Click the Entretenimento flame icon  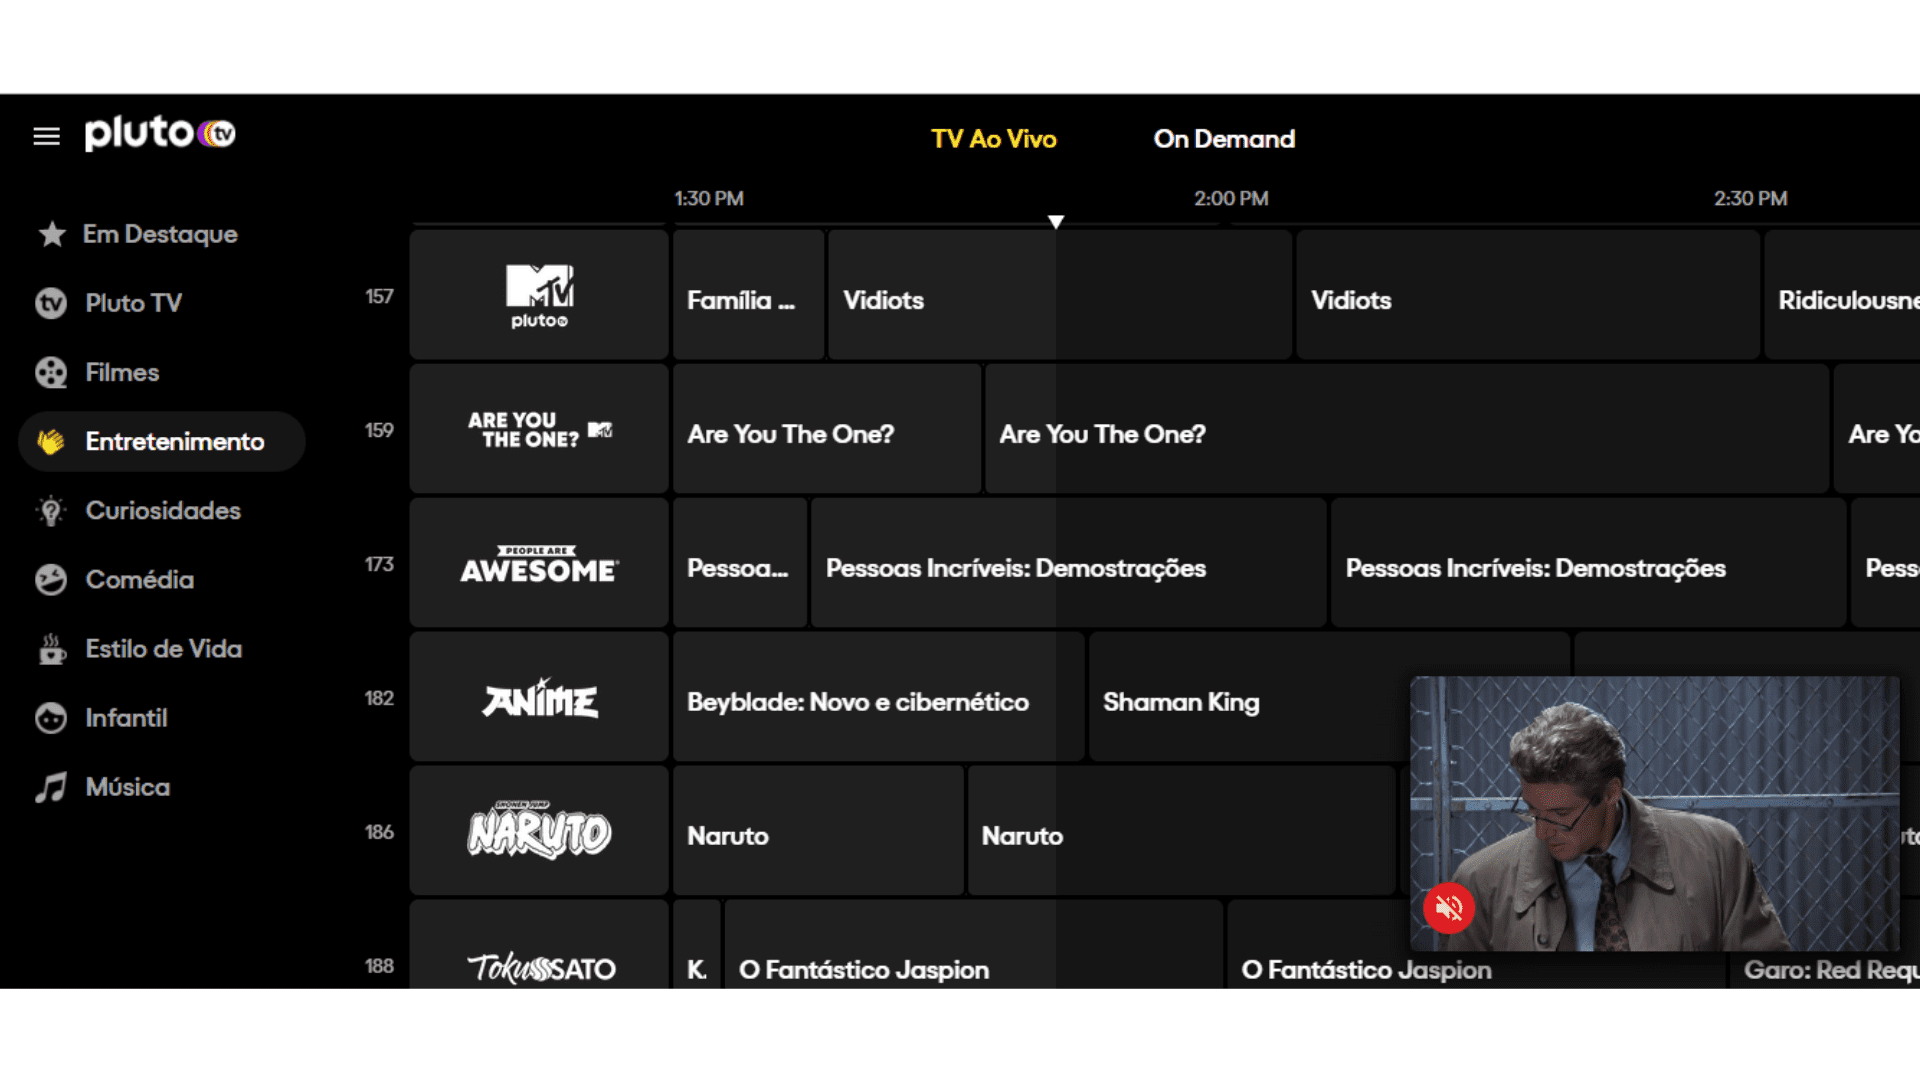[49, 440]
